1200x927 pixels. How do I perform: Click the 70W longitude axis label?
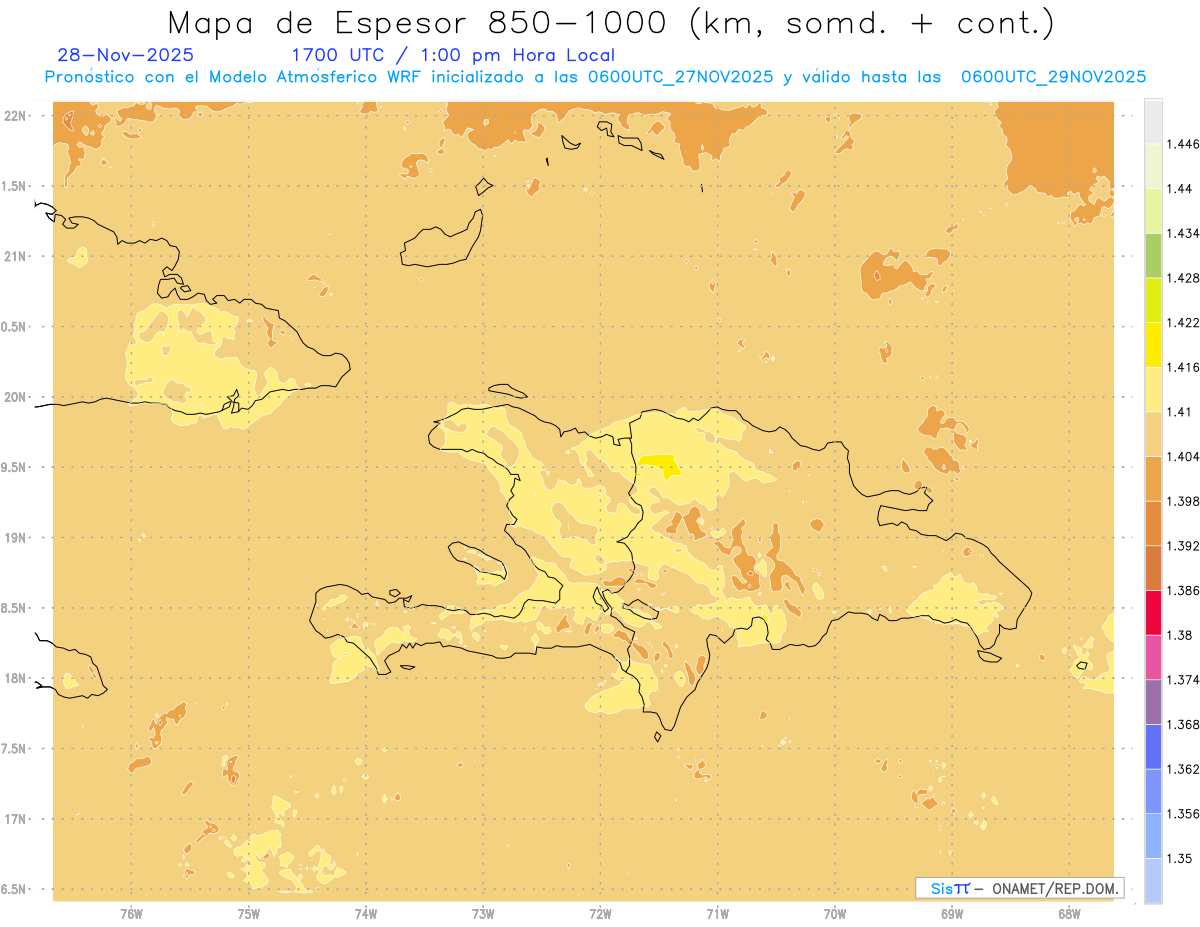pos(835,913)
